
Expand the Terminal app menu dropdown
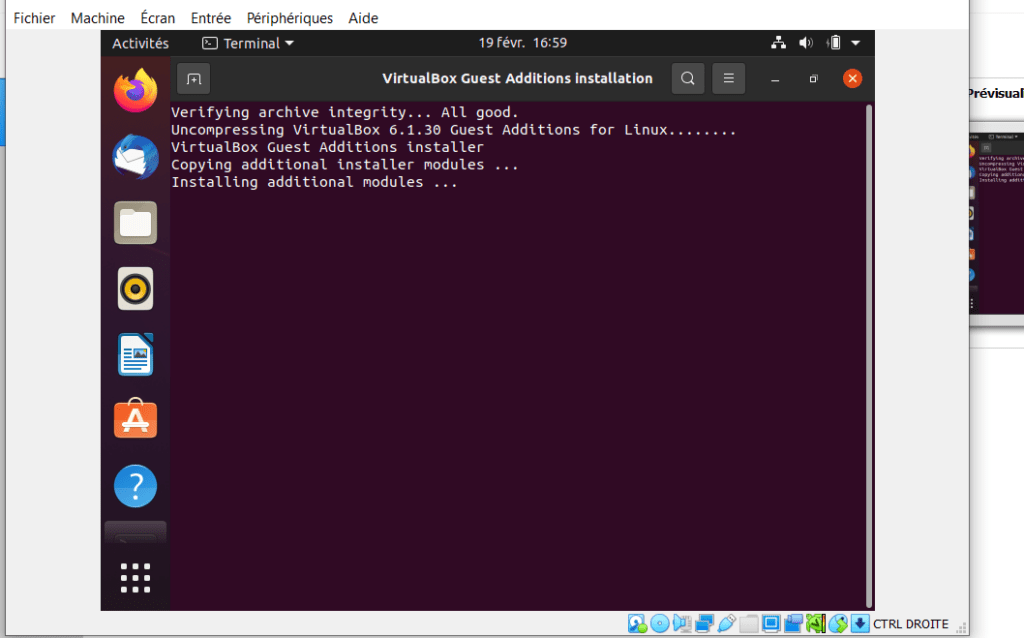pyautogui.click(x=248, y=43)
